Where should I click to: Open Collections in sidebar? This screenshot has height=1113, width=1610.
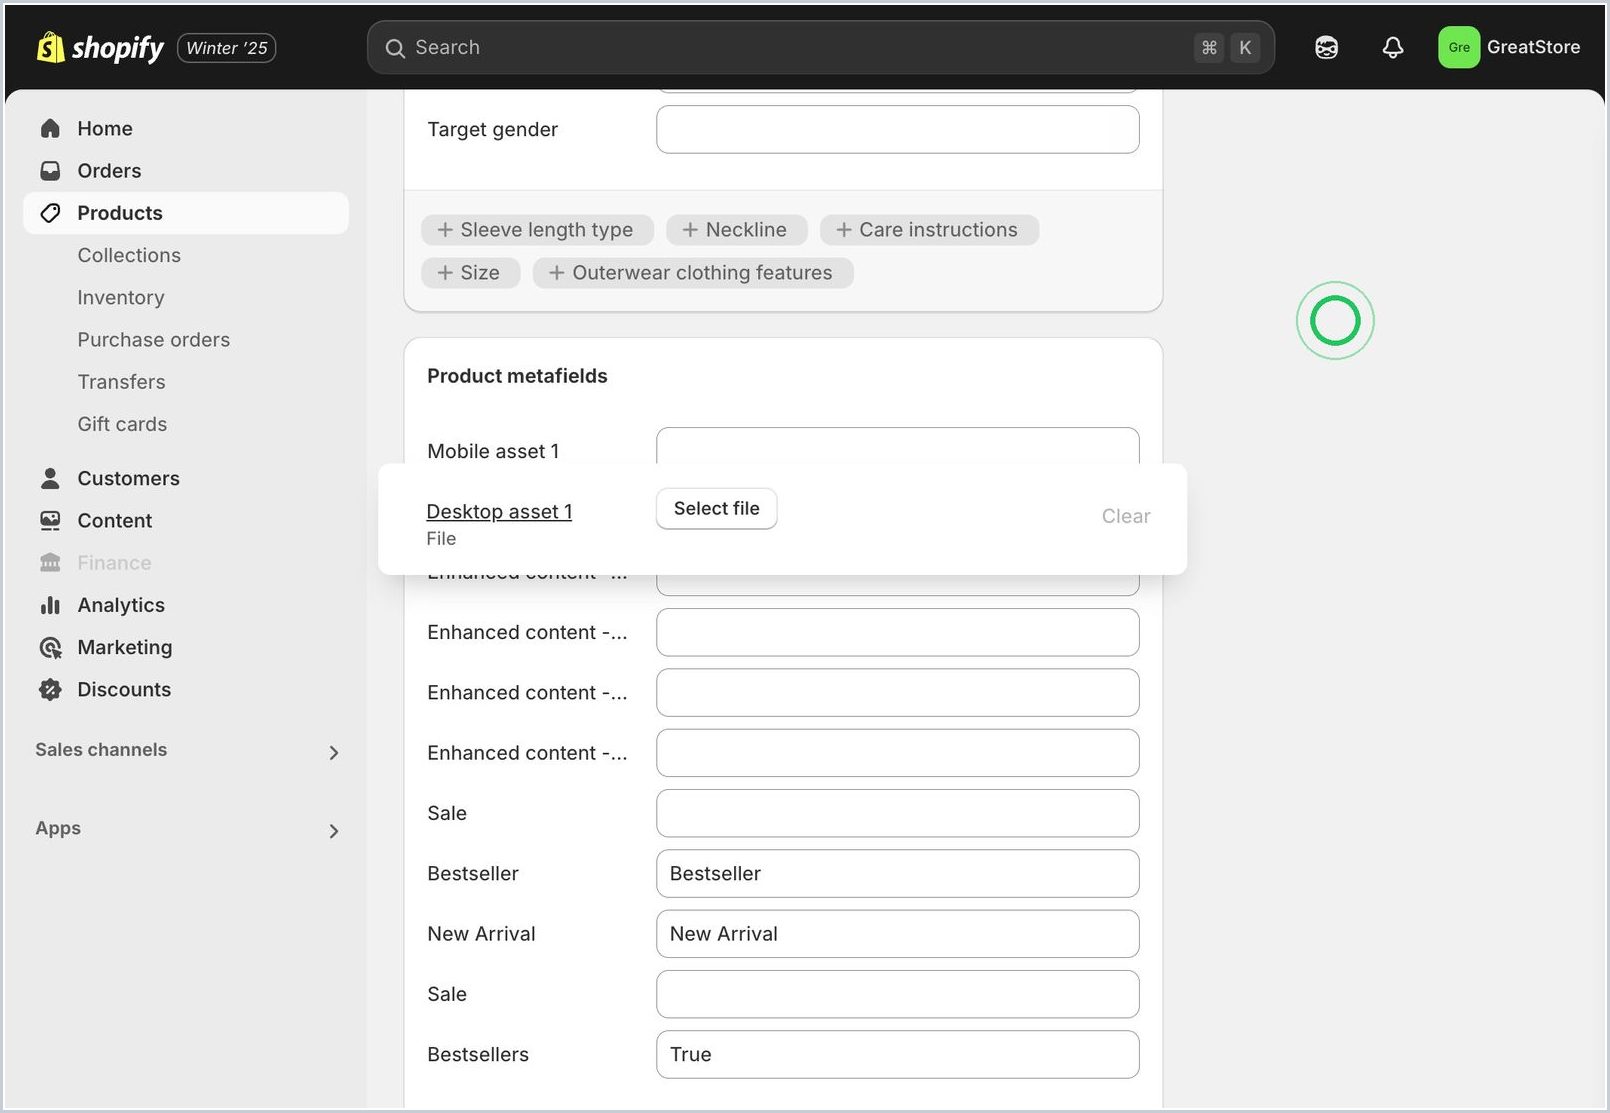pos(129,255)
